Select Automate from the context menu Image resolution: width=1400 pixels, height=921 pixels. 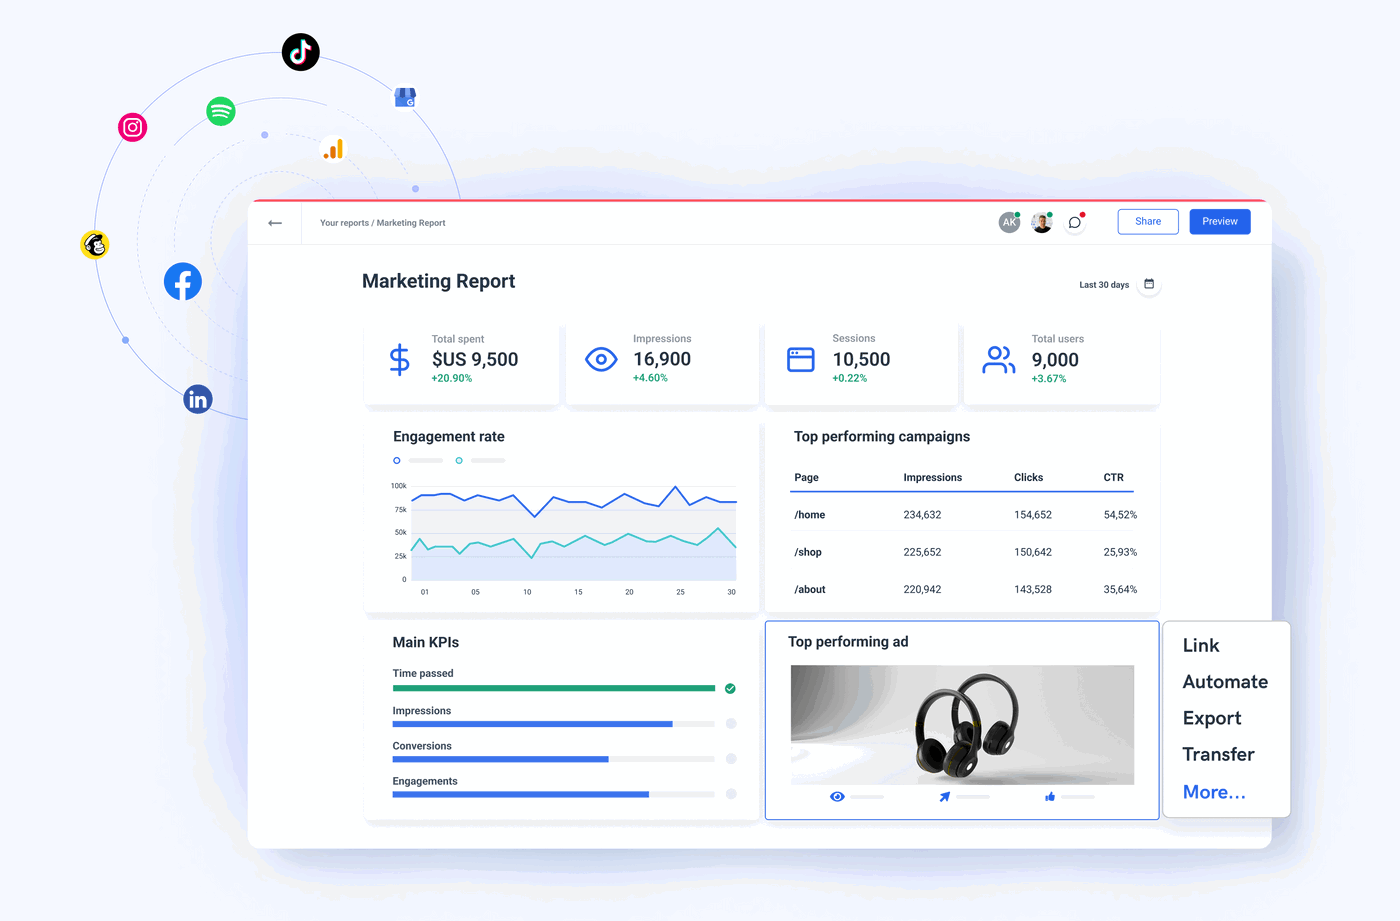click(x=1225, y=681)
